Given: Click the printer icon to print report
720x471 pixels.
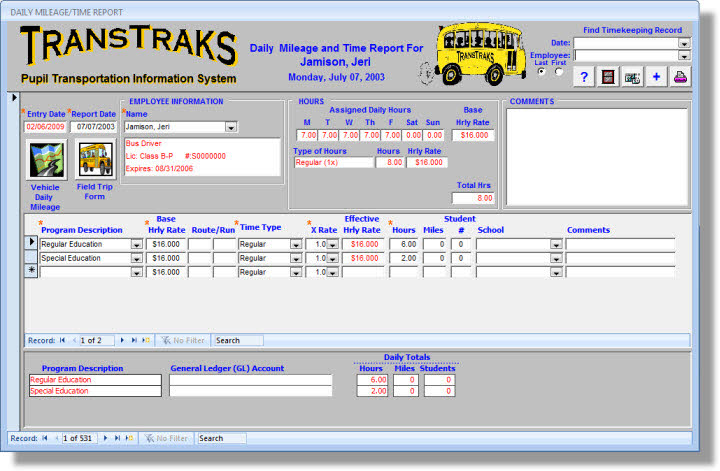Looking at the screenshot, I should tap(680, 77).
